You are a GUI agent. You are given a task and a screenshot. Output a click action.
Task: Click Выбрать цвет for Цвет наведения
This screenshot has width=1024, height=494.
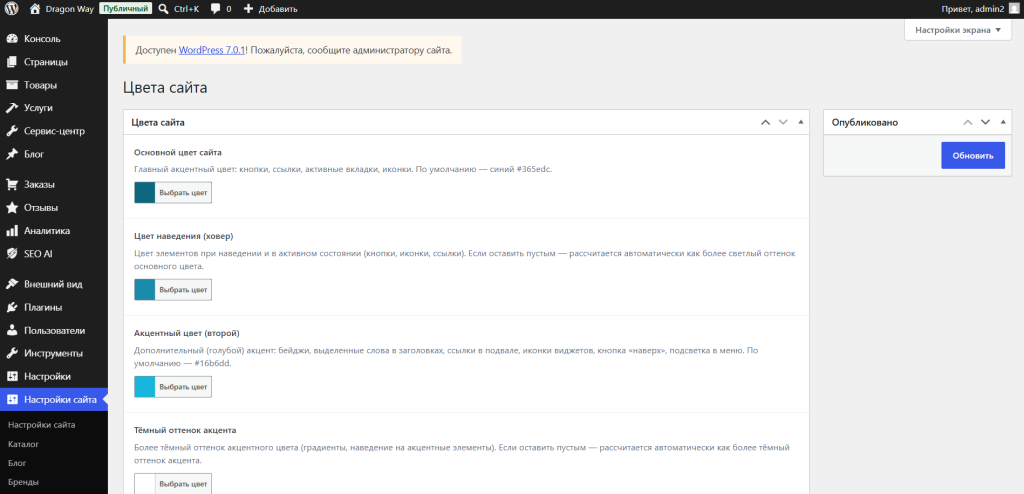184,289
